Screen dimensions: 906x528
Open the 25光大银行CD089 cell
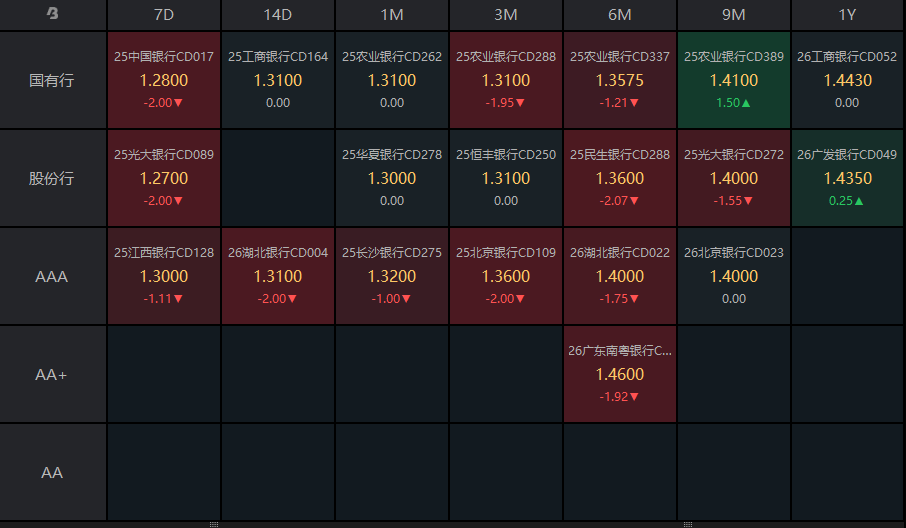(x=164, y=179)
